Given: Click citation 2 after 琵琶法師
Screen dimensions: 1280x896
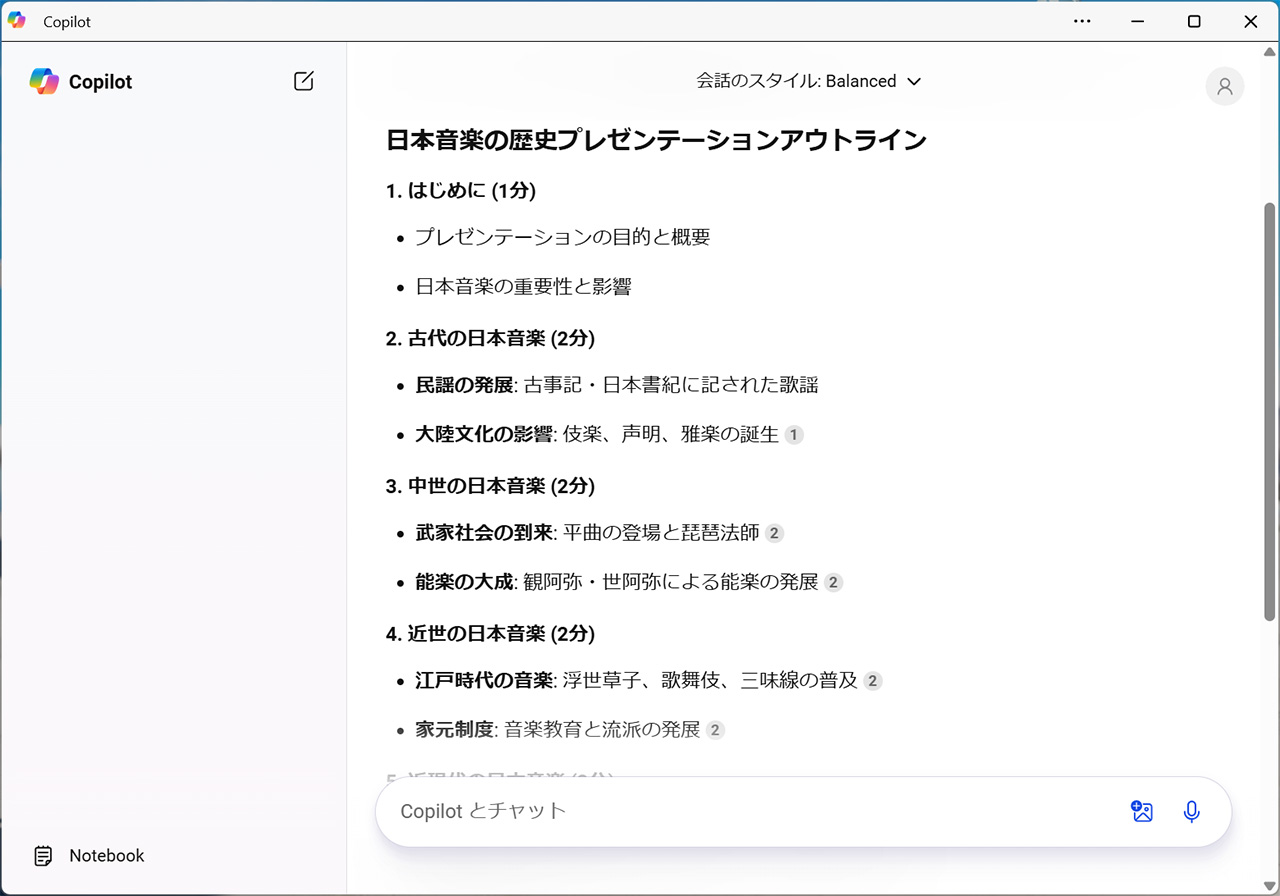Looking at the screenshot, I should click(x=774, y=533).
